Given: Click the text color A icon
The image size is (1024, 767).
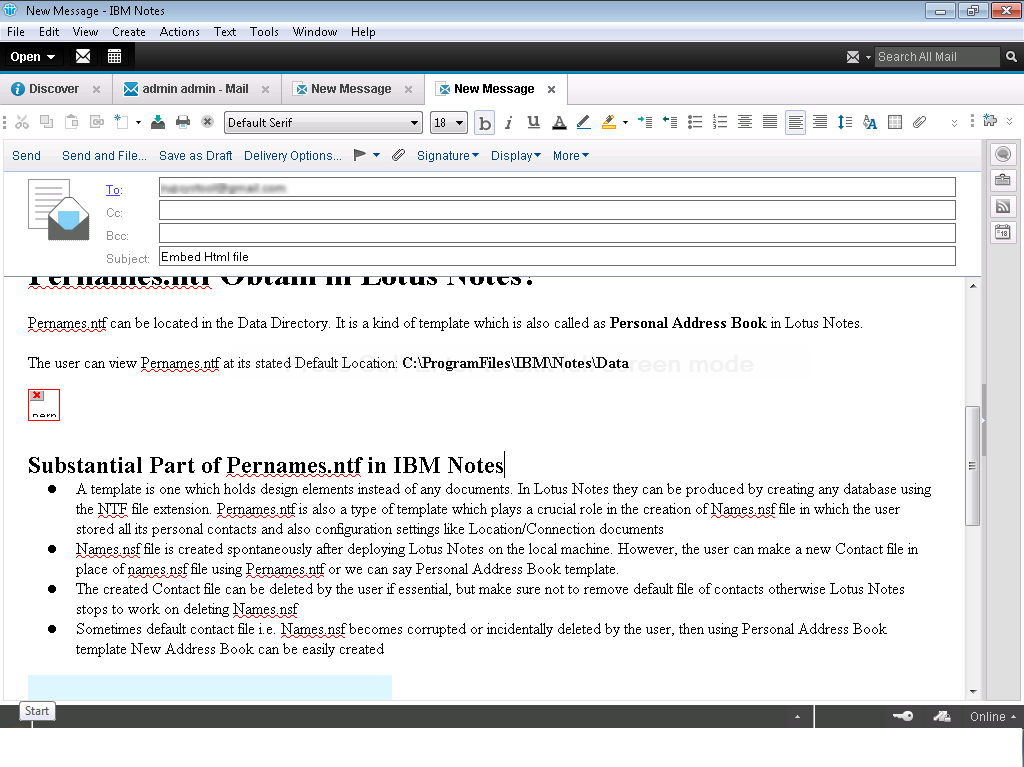Looking at the screenshot, I should click(559, 122).
